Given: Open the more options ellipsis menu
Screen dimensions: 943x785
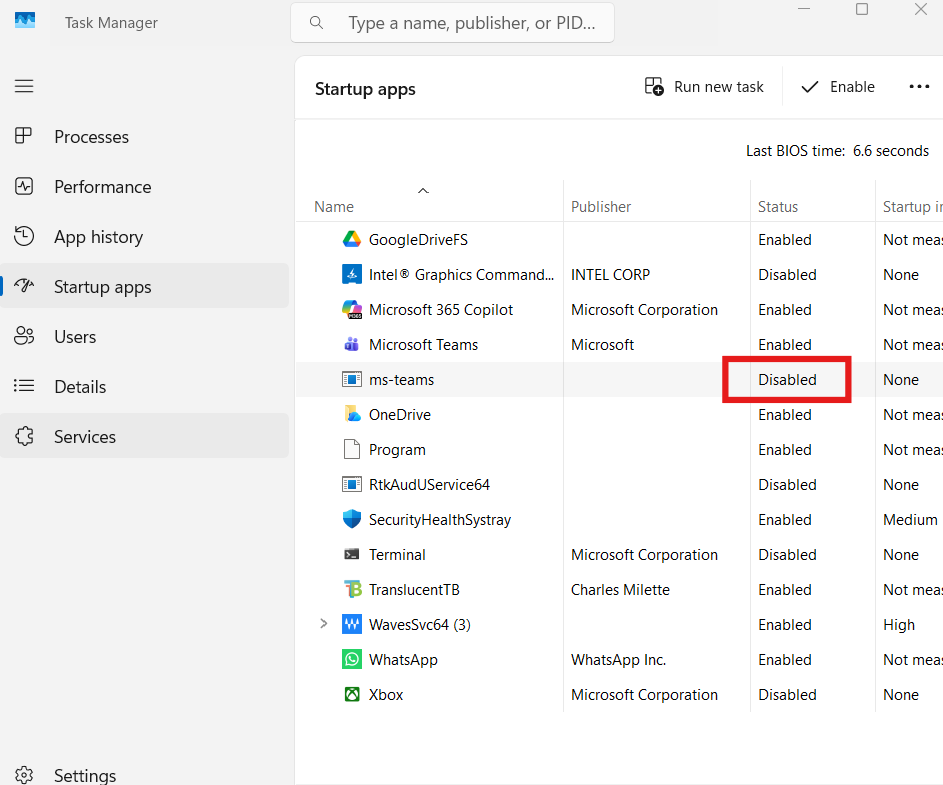Looking at the screenshot, I should [919, 86].
